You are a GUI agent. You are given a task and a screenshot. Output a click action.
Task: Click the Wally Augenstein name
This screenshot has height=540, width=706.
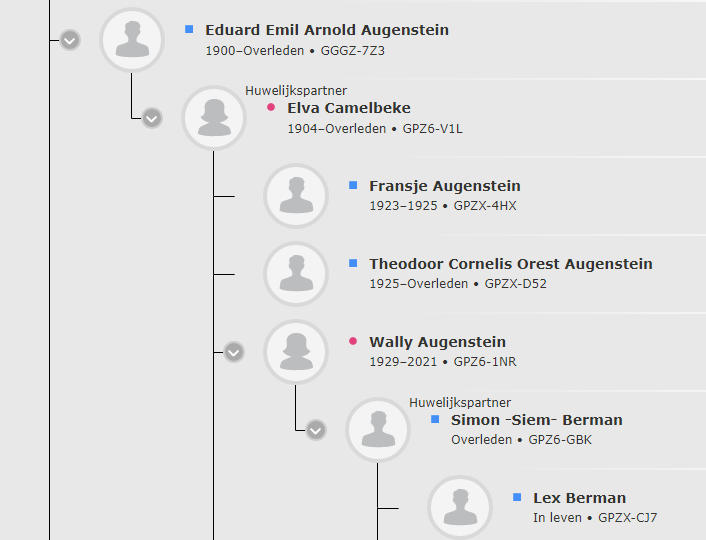click(438, 342)
